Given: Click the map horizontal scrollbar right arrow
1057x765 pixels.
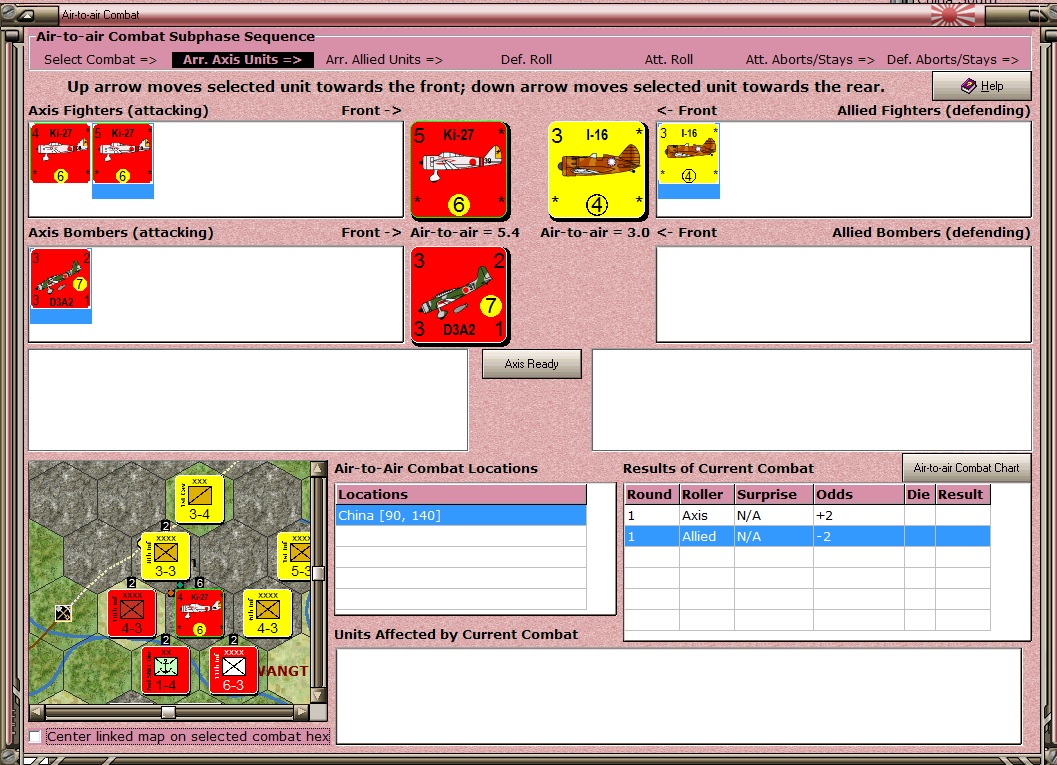Looking at the screenshot, I should pos(302,712).
